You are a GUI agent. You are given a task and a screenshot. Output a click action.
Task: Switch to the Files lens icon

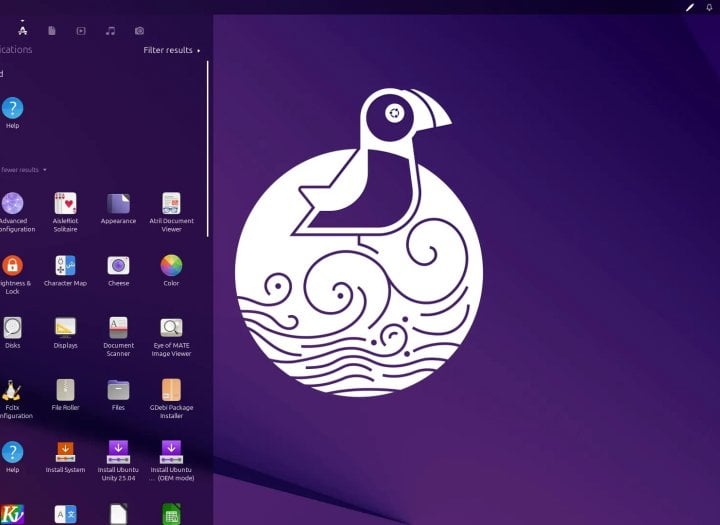point(52,31)
